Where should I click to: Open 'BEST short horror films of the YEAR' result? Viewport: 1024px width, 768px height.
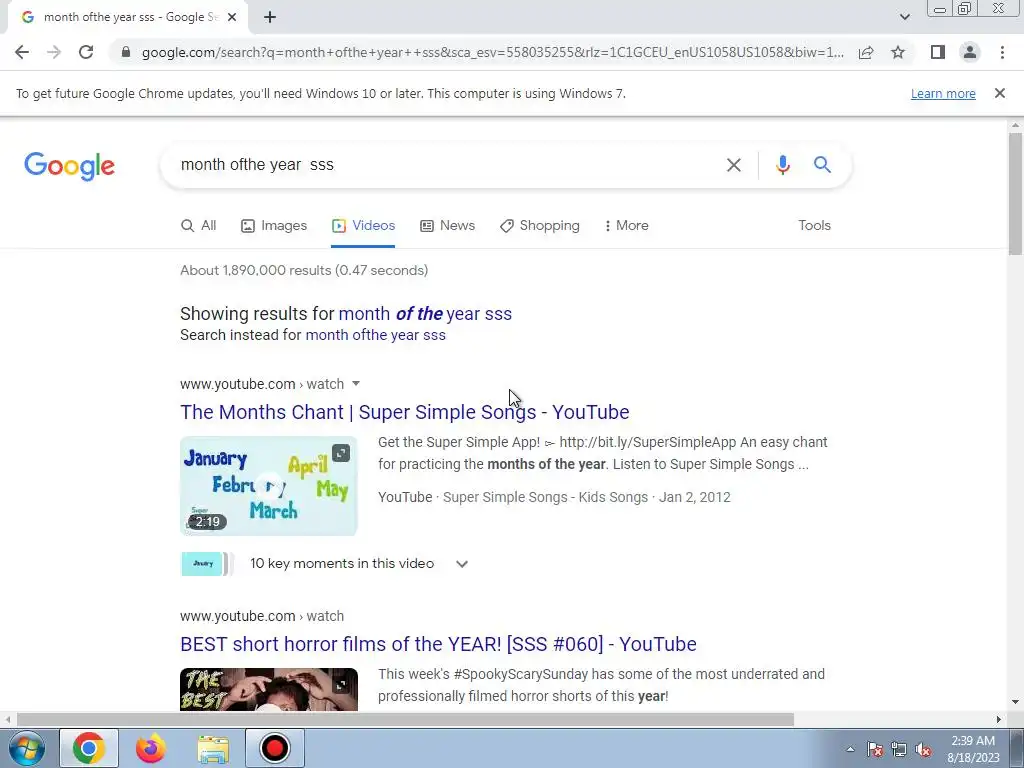[x=438, y=644]
